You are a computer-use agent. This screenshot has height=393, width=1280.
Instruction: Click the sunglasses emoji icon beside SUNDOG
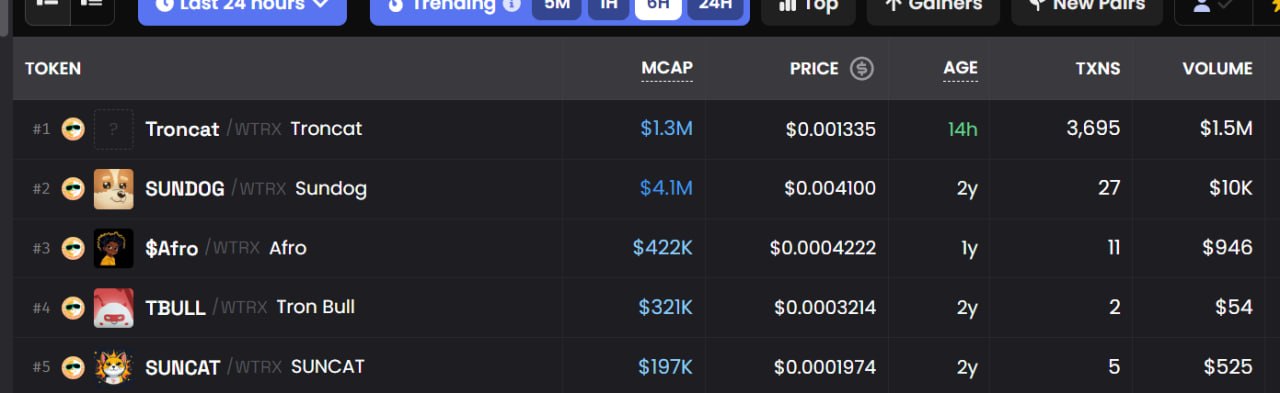(x=72, y=188)
